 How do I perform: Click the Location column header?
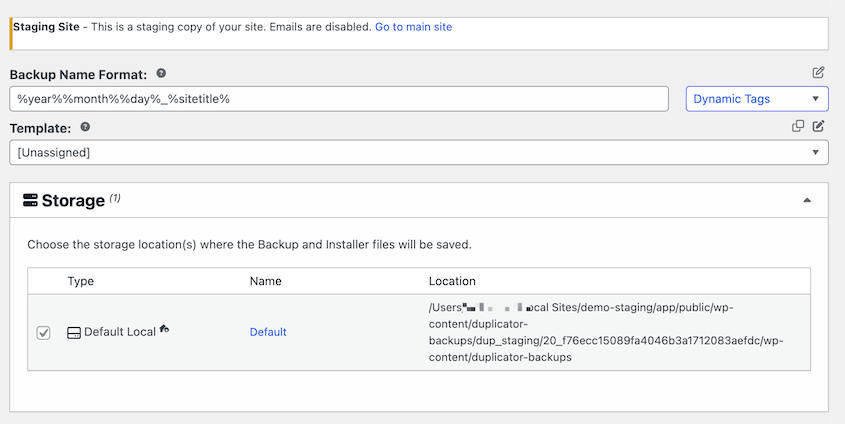tap(452, 281)
